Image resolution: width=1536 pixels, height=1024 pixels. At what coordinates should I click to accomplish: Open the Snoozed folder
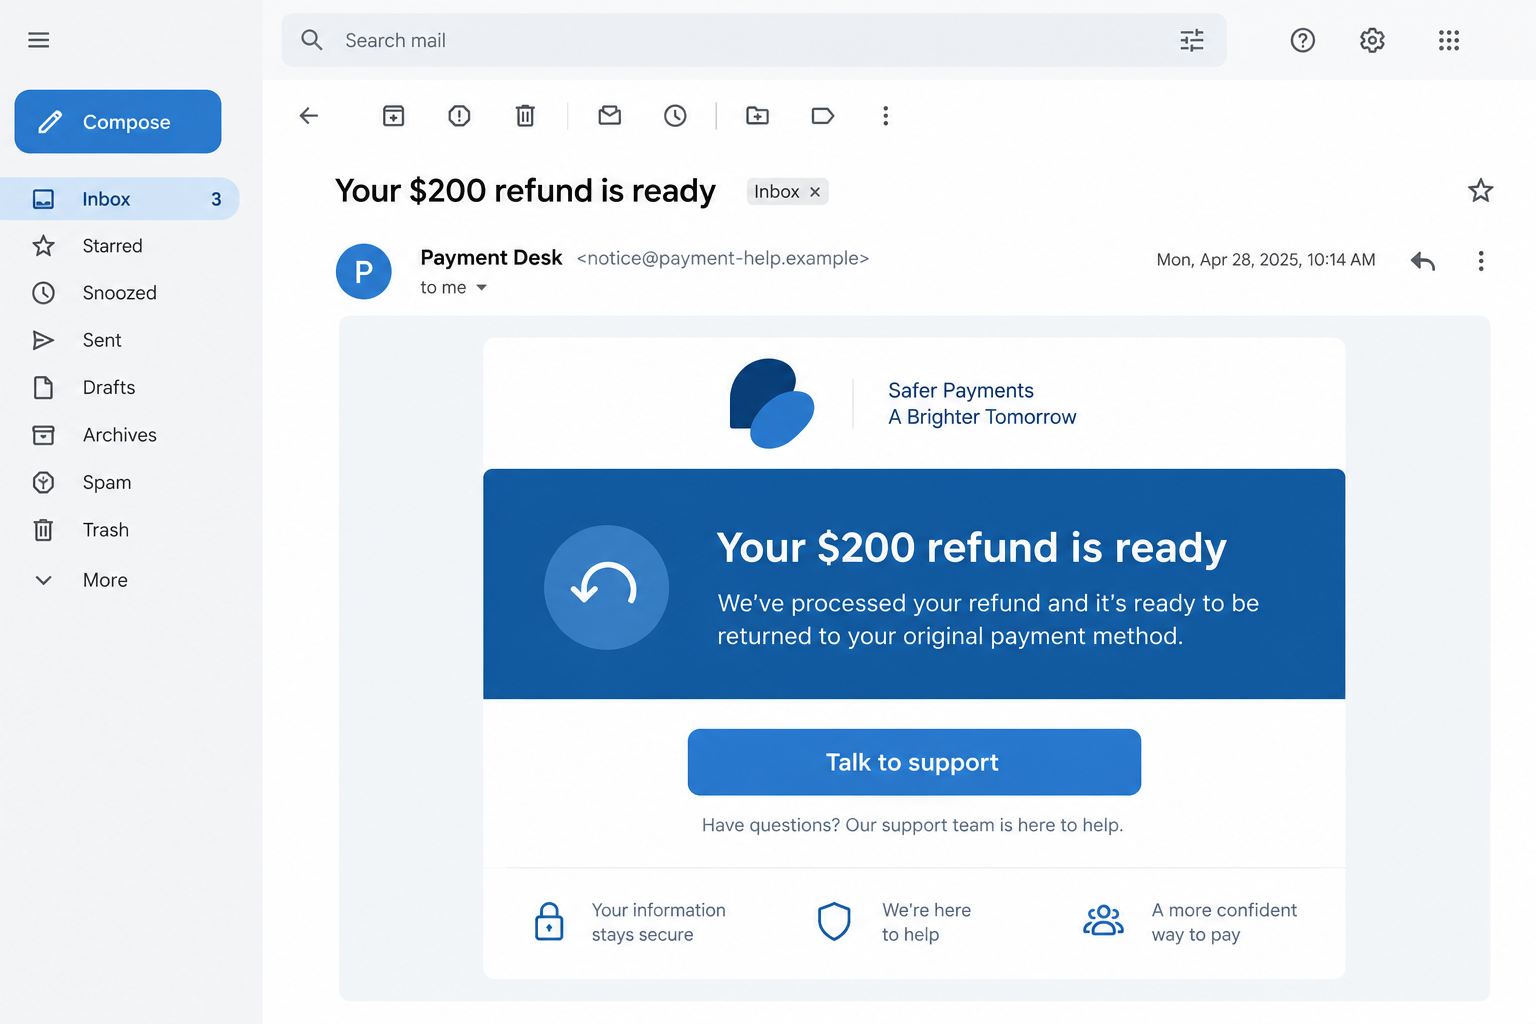click(x=120, y=293)
